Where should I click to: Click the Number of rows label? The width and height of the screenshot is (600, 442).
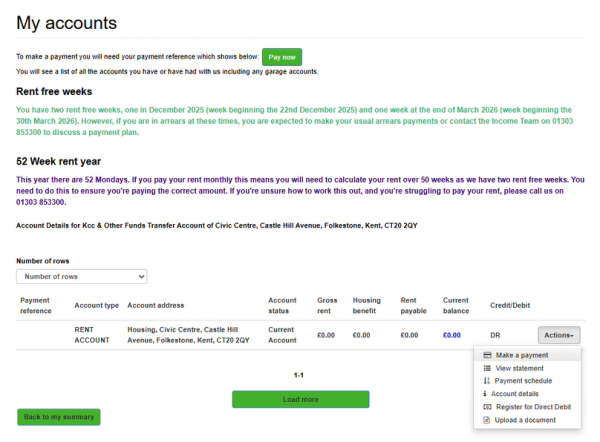click(42, 261)
